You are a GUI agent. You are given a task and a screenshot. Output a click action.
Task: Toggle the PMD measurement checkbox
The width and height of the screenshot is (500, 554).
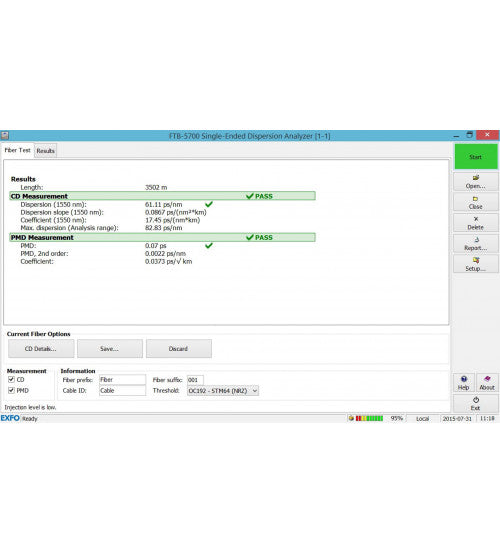click(11, 390)
